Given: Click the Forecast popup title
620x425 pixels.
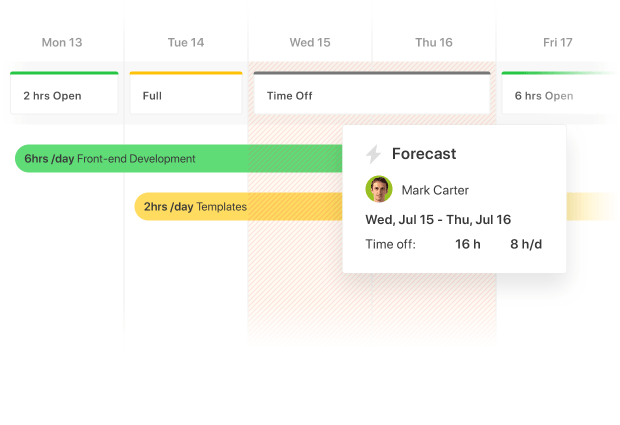Looking at the screenshot, I should point(424,154).
